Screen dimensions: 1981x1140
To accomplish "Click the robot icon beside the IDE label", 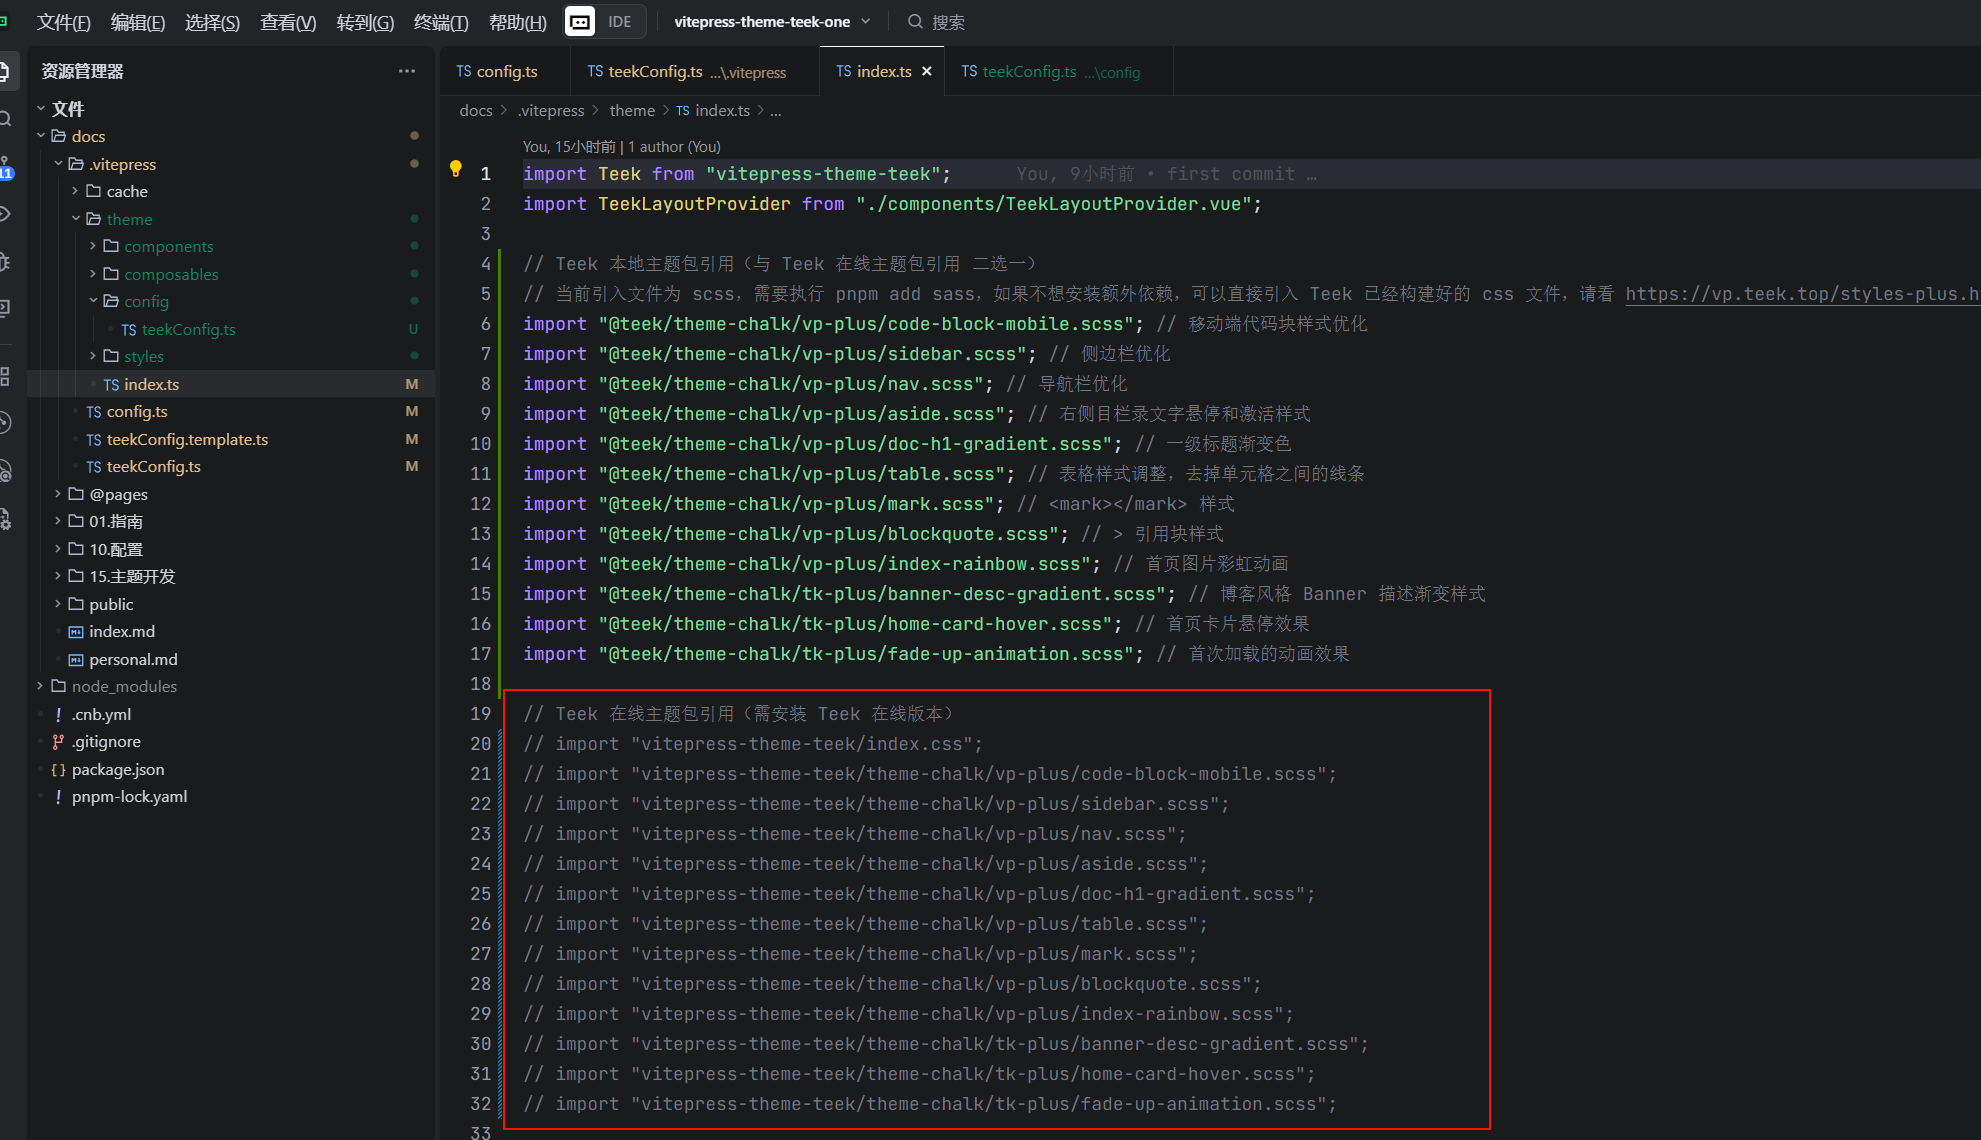I will 580,21.
